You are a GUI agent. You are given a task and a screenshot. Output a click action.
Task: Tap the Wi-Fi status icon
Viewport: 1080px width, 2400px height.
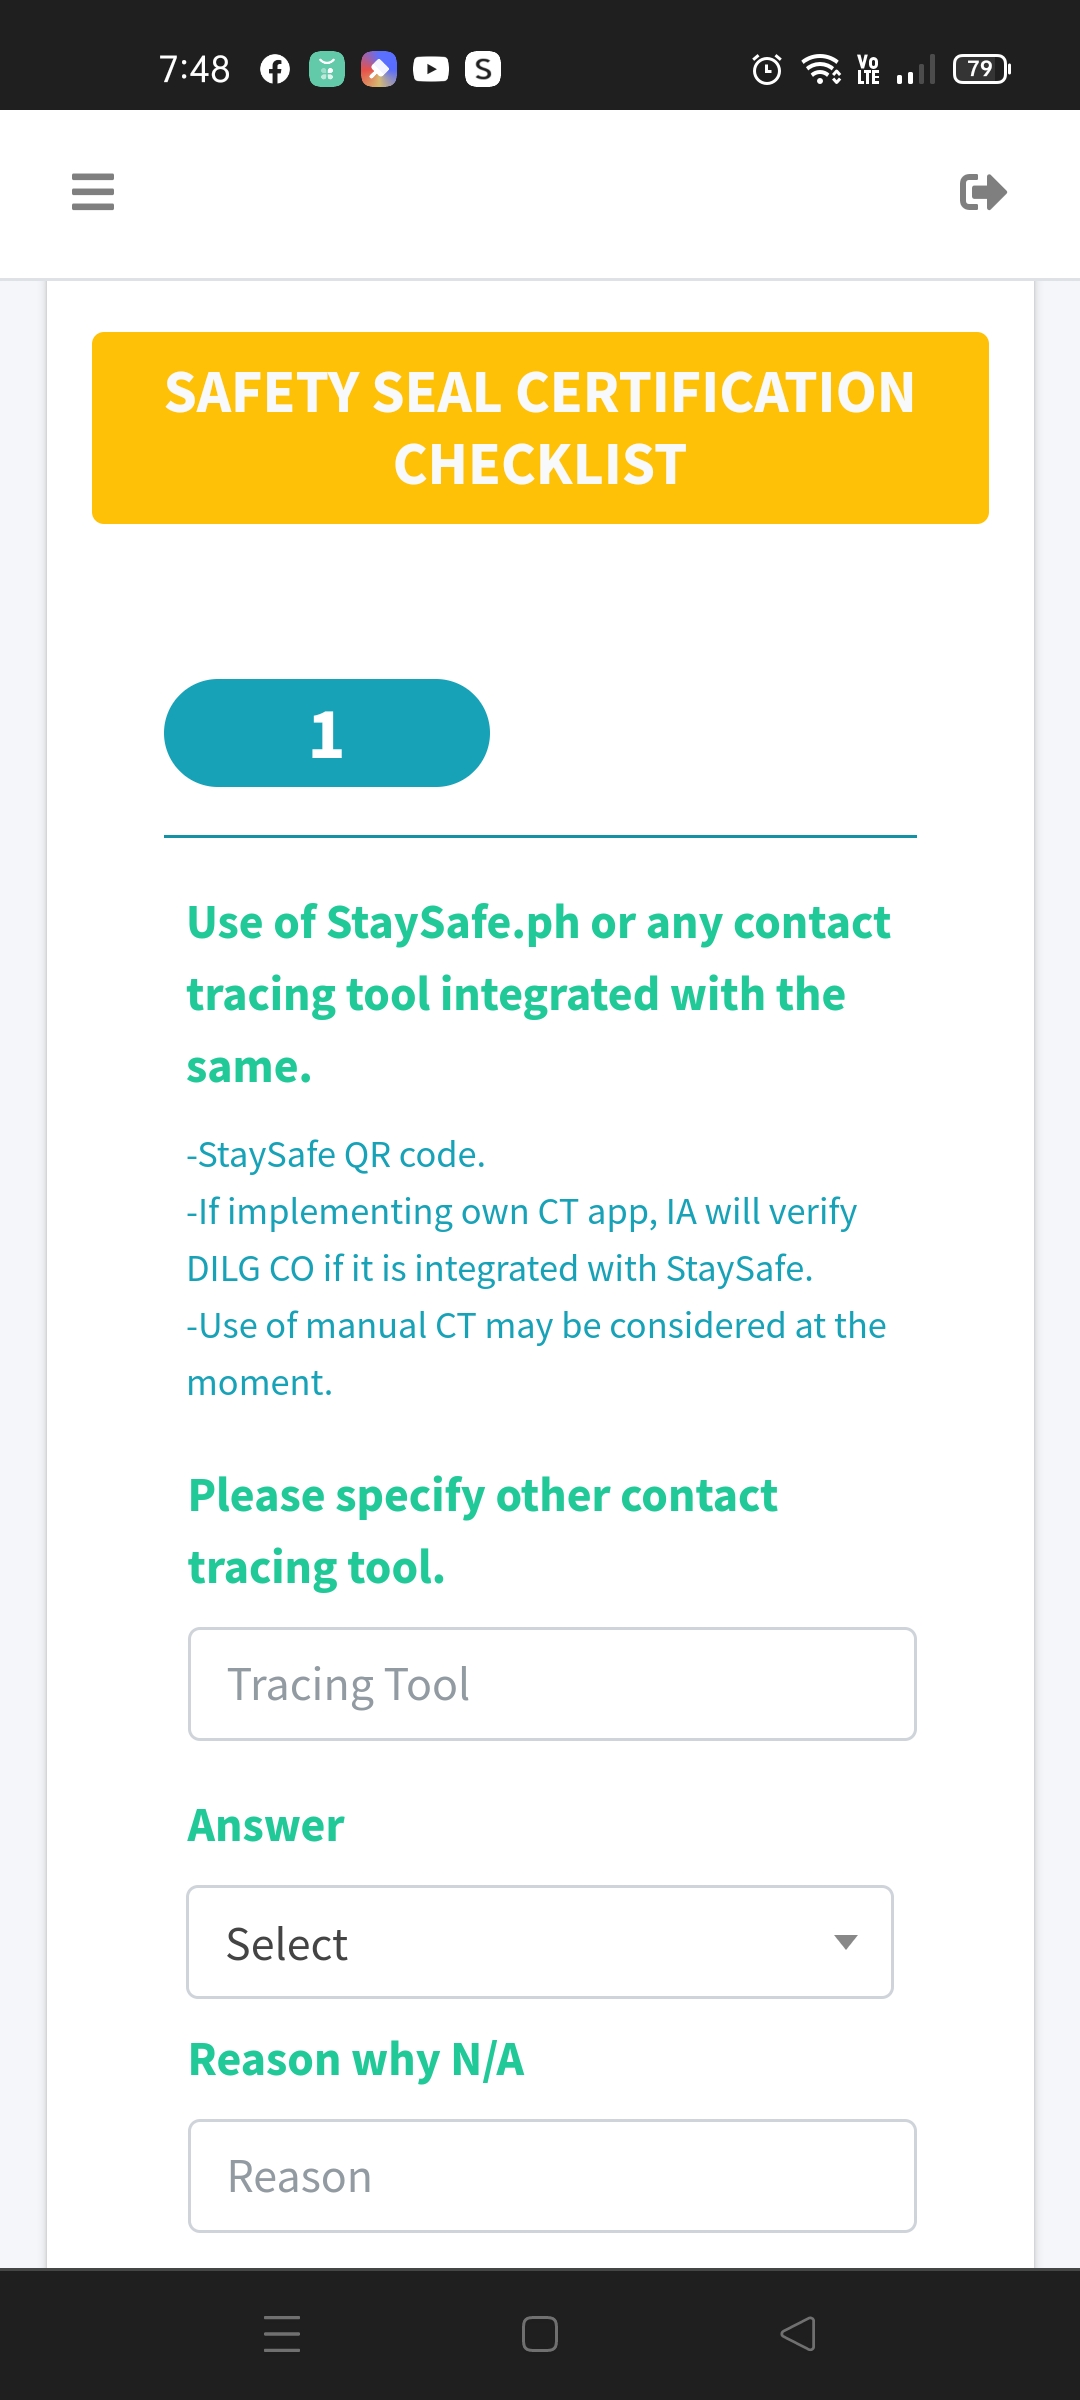[x=821, y=69]
